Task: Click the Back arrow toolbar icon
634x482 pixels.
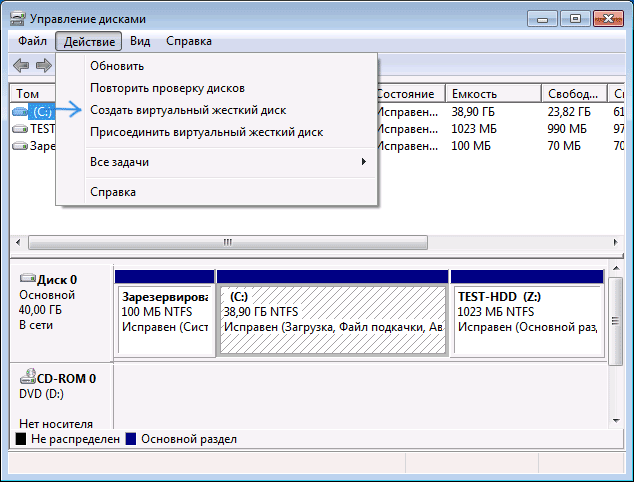Action: (20, 65)
